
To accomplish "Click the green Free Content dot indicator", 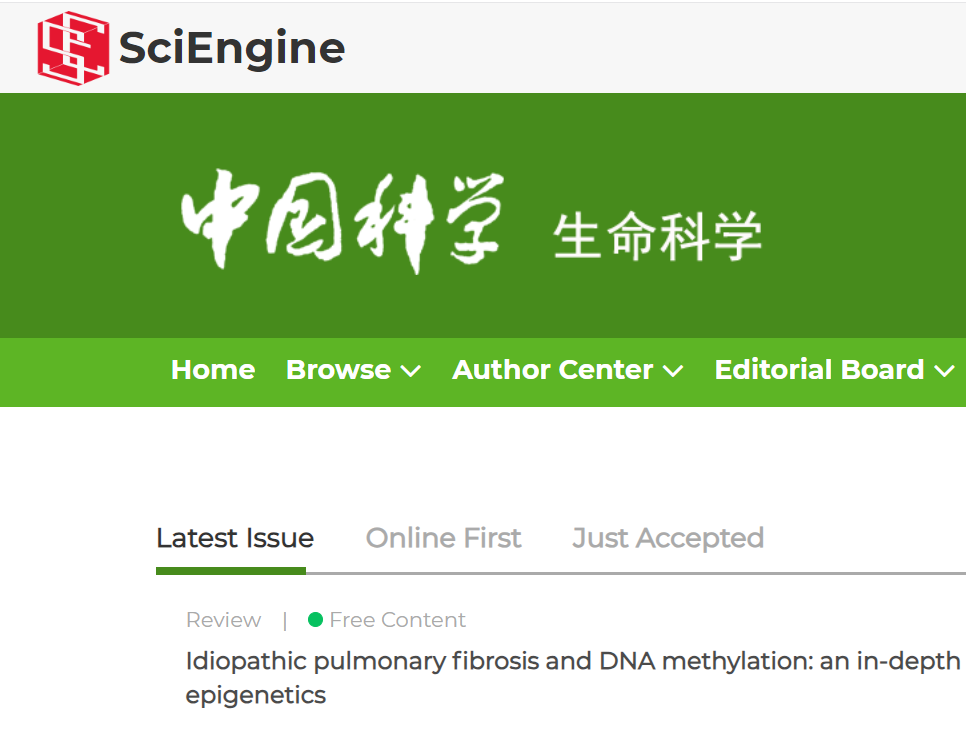I will point(315,620).
